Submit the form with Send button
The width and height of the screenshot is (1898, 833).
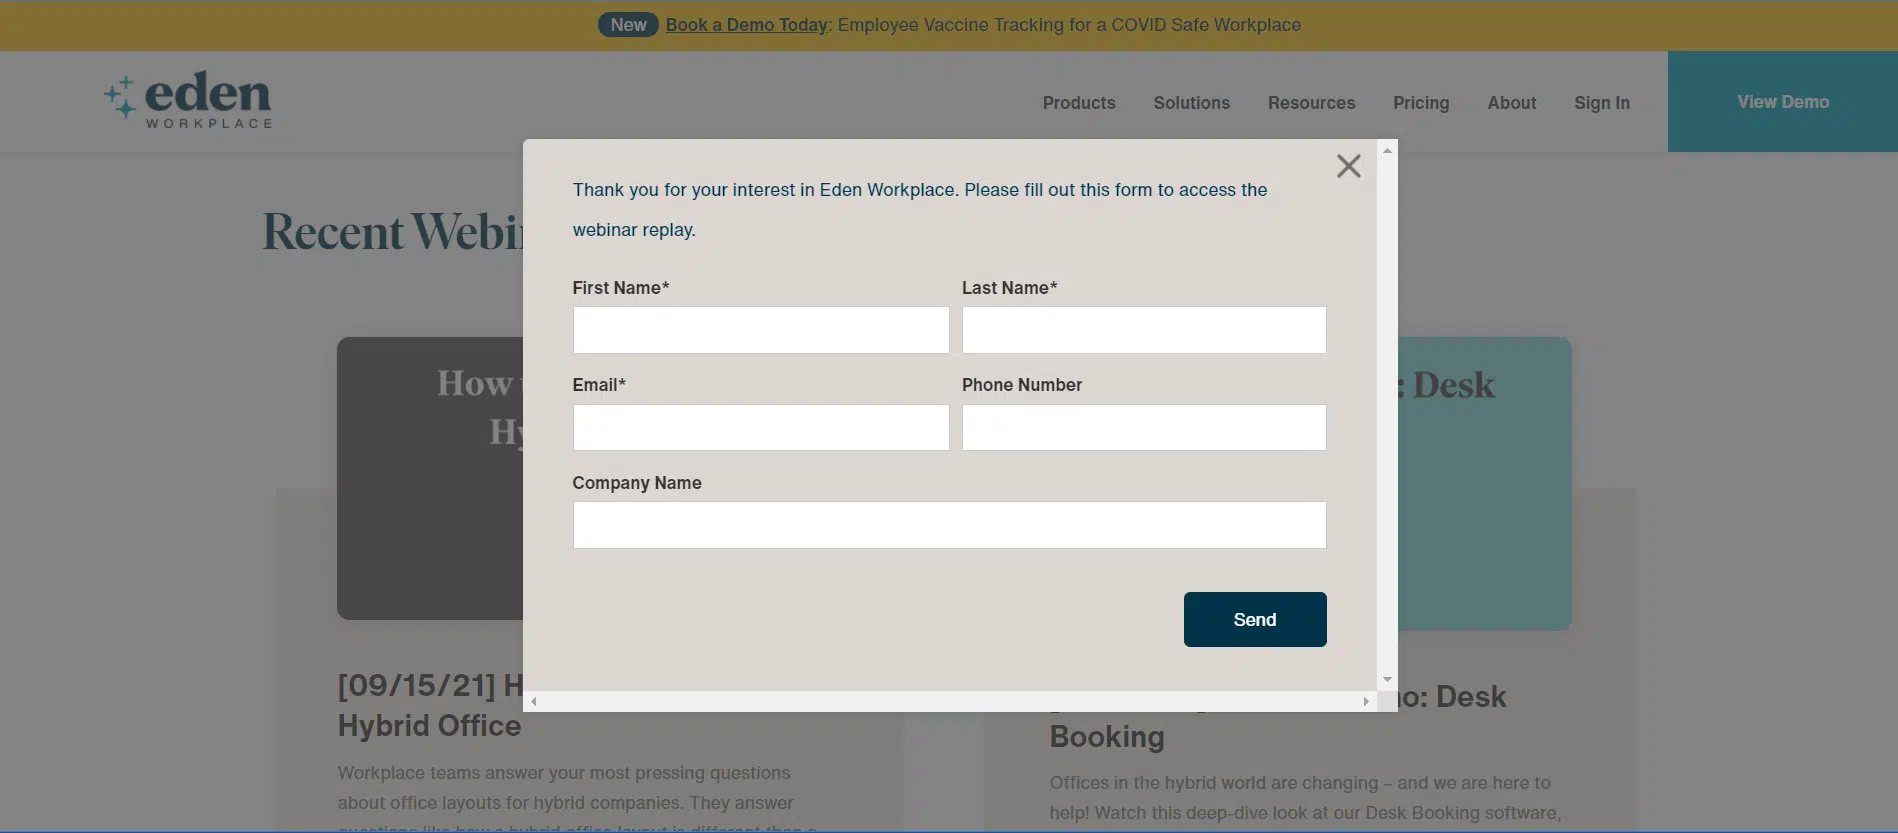pyautogui.click(x=1255, y=620)
